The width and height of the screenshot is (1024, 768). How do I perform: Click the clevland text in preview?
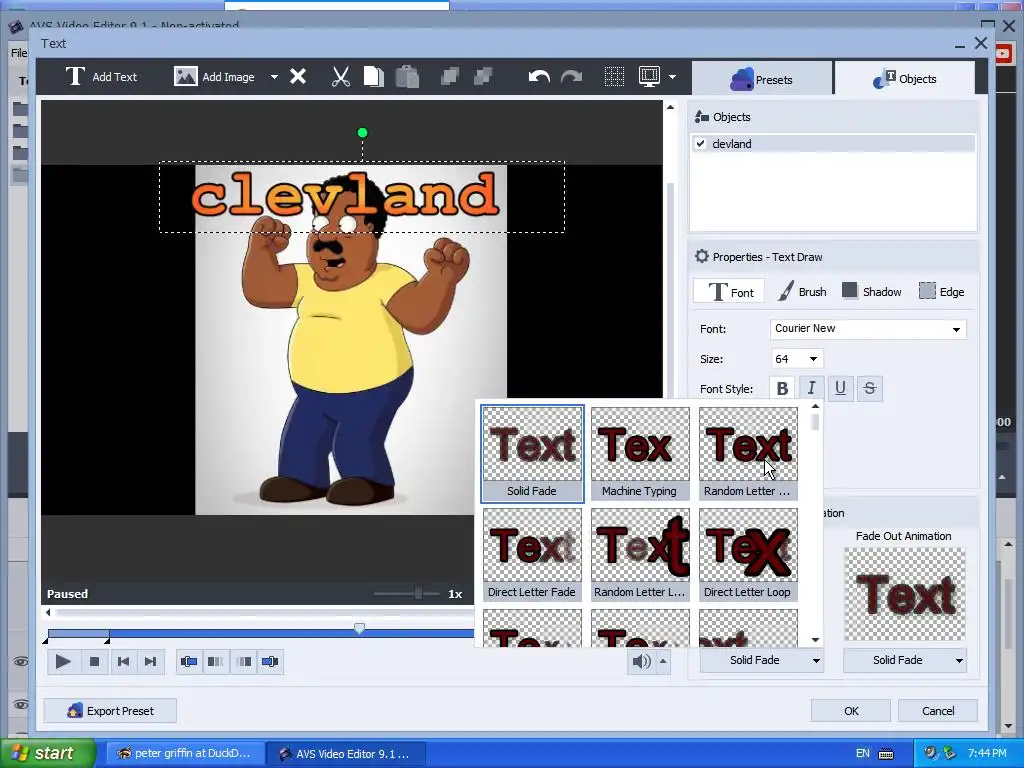click(x=345, y=194)
